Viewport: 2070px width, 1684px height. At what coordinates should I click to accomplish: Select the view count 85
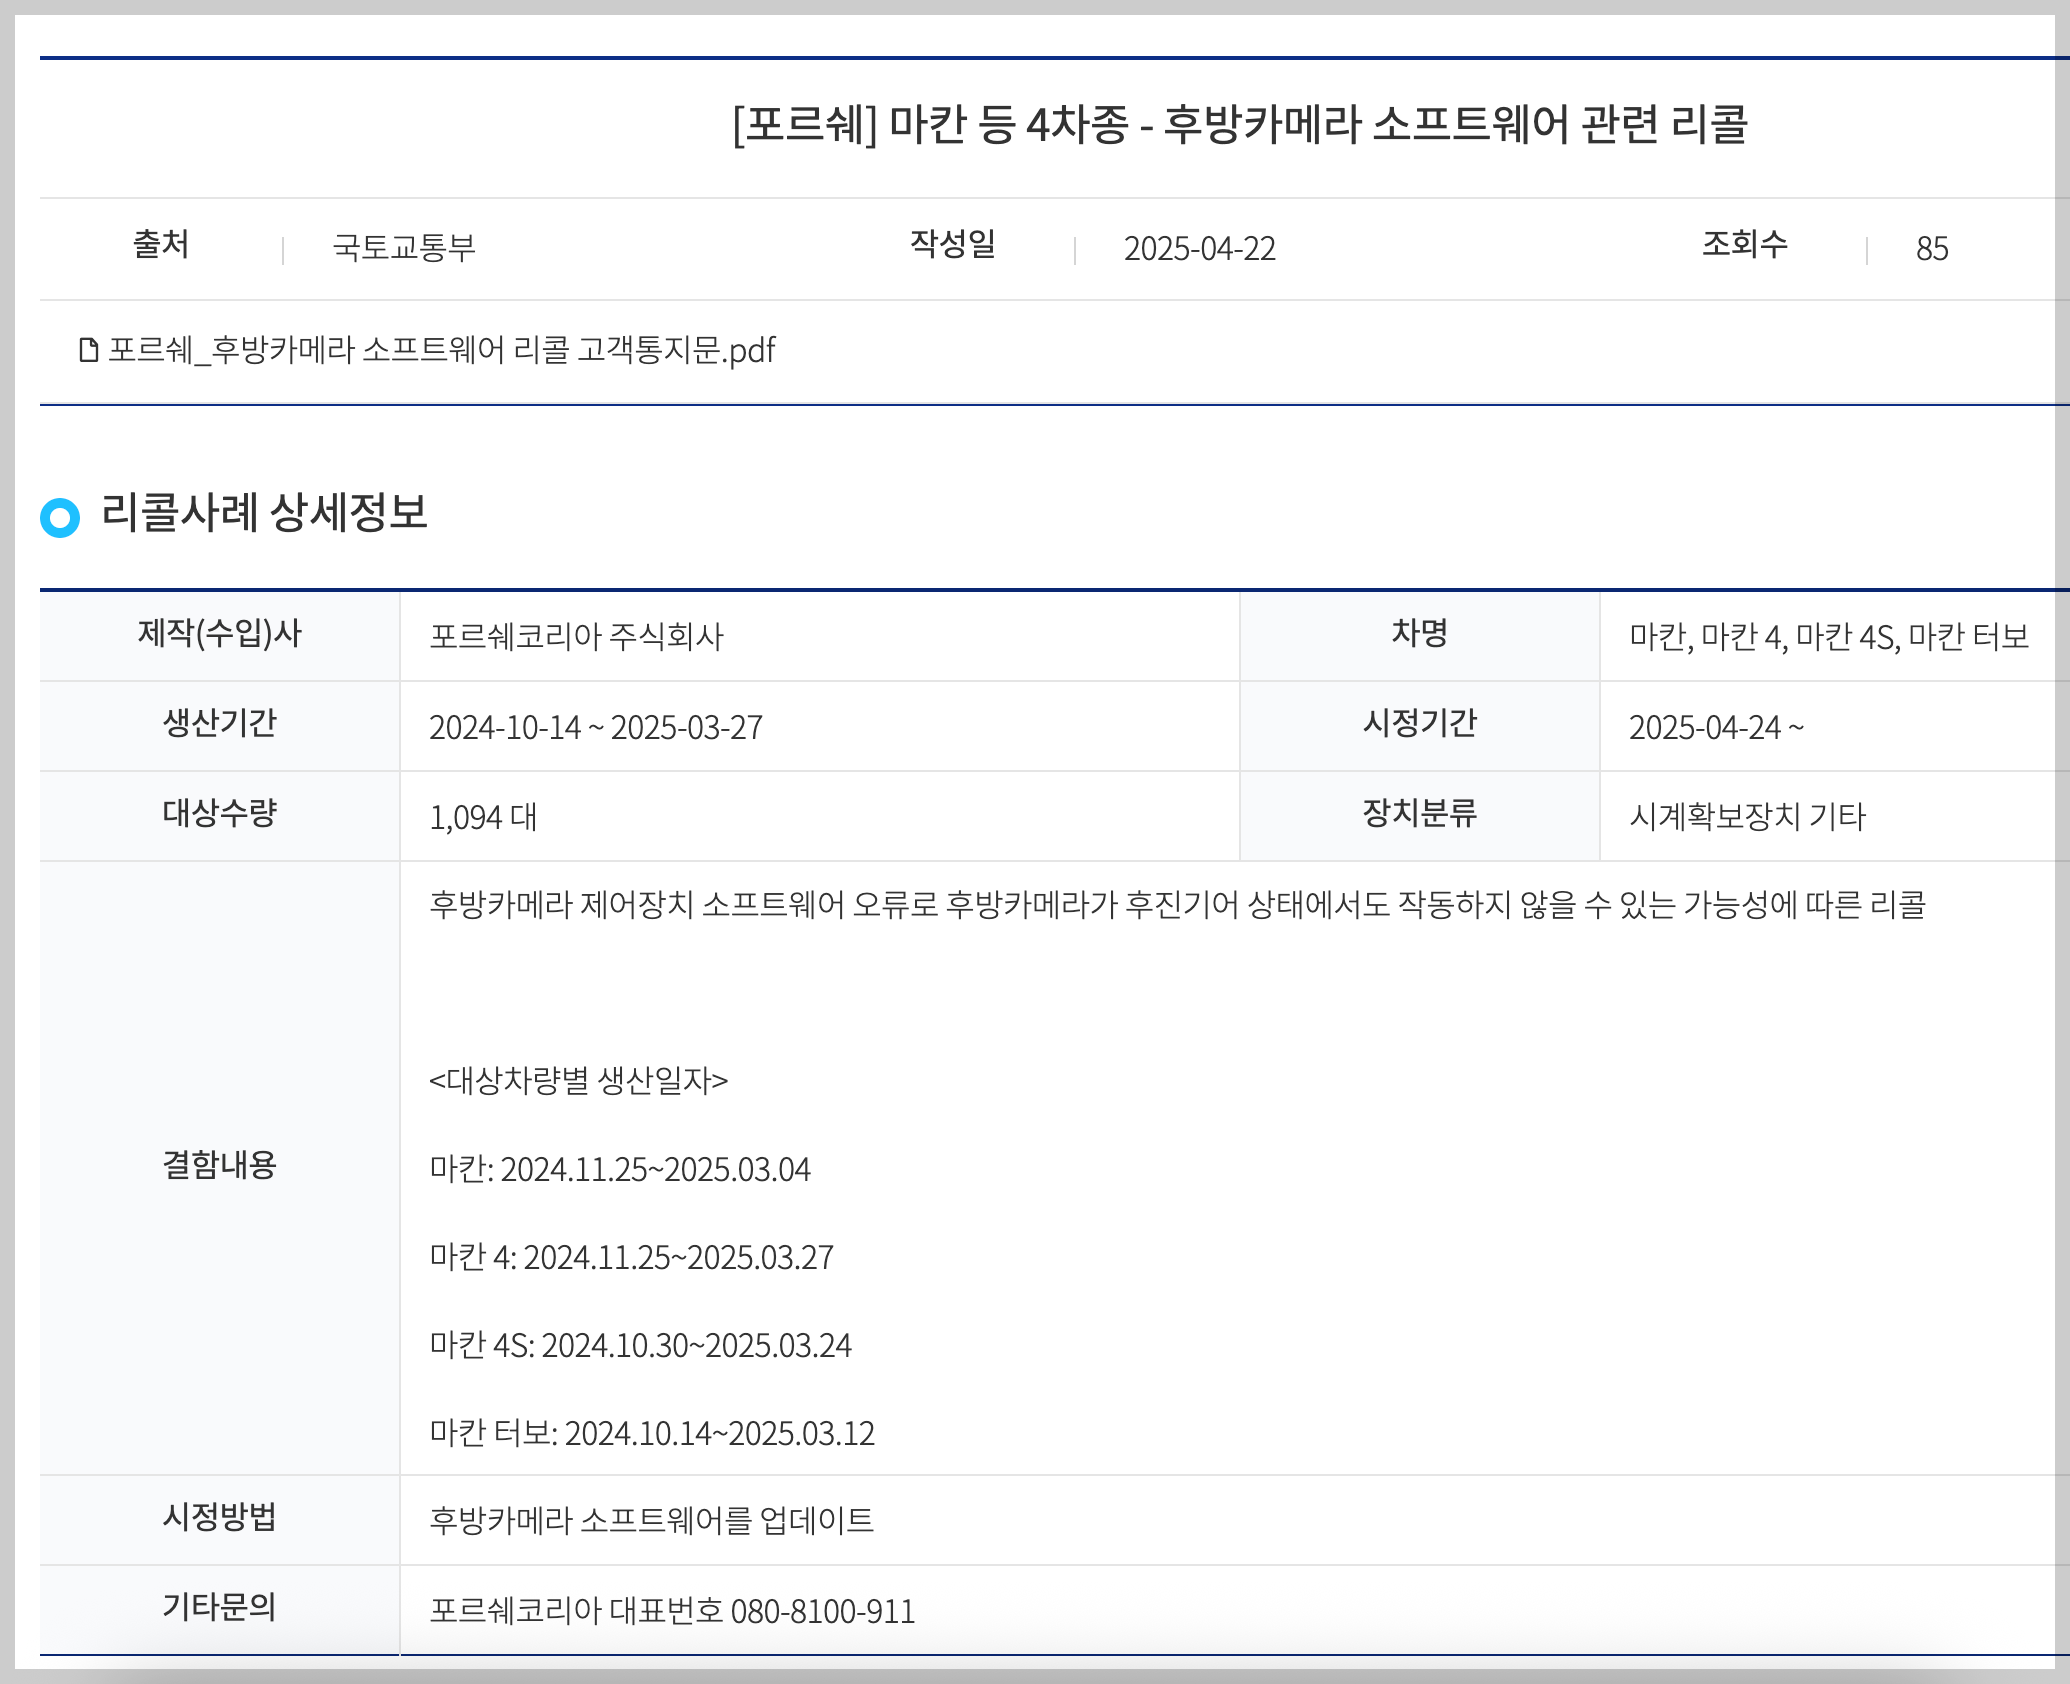click(1932, 248)
